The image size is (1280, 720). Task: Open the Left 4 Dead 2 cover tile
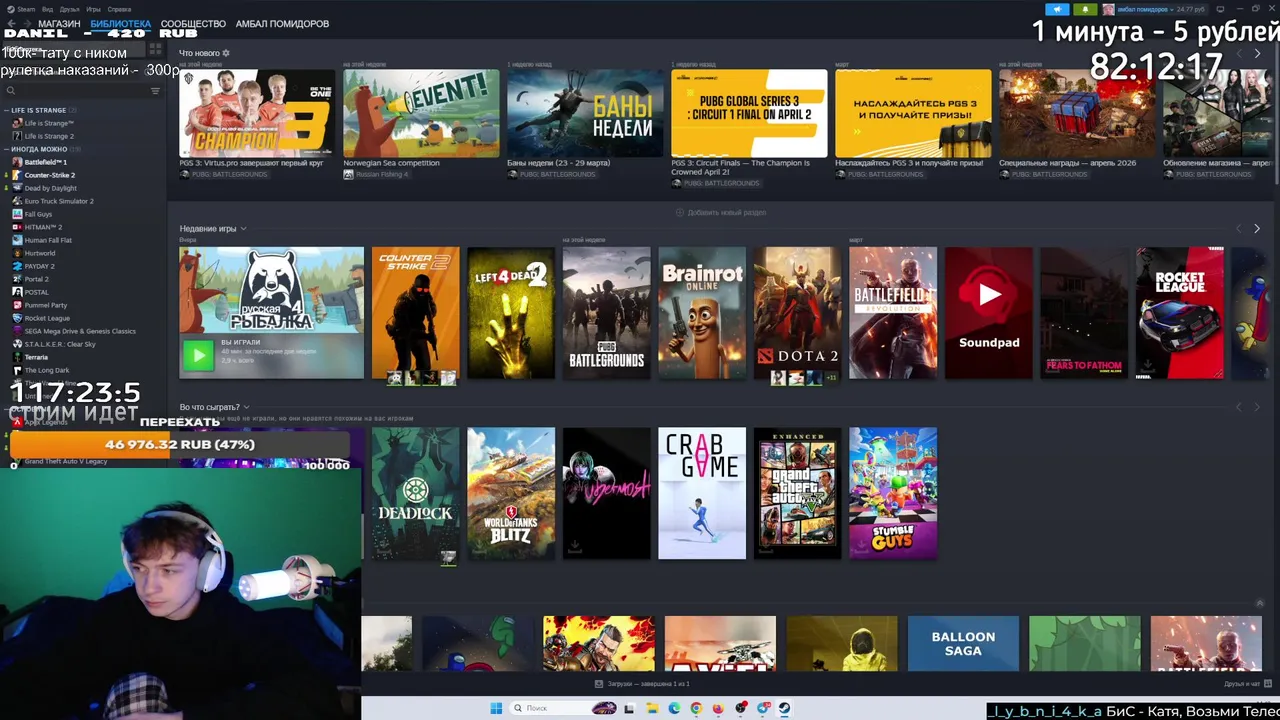point(511,313)
